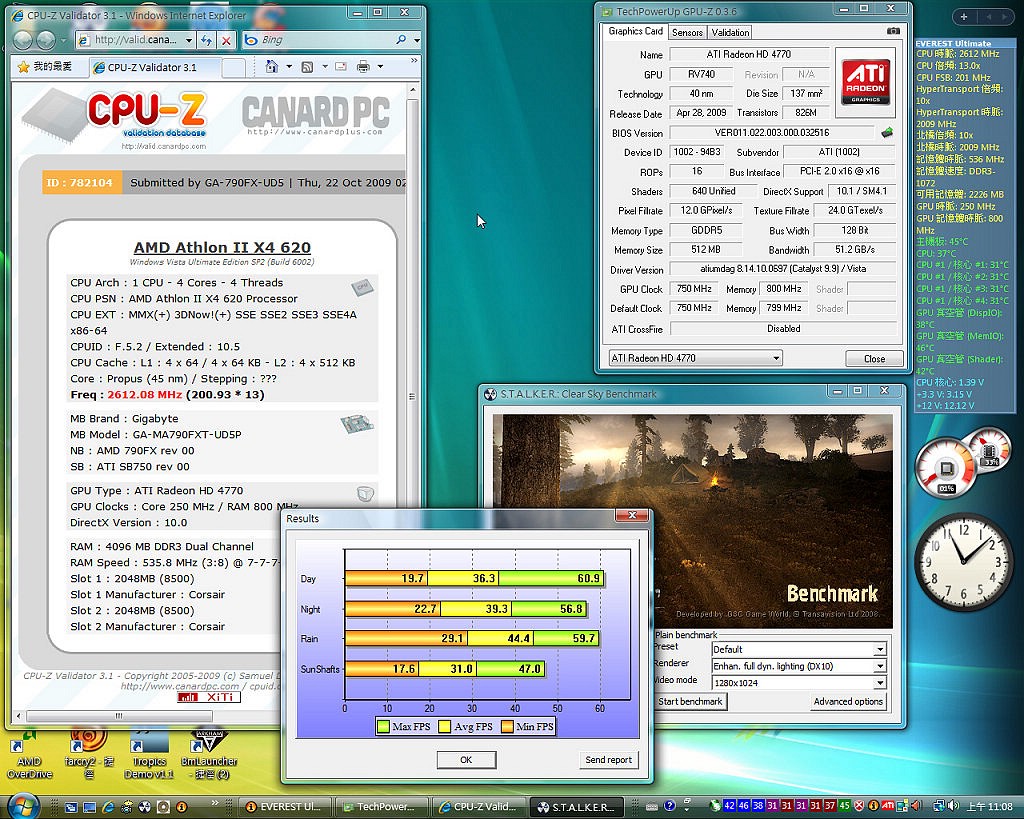Open the Bing search provider dropdown

(x=417, y=40)
